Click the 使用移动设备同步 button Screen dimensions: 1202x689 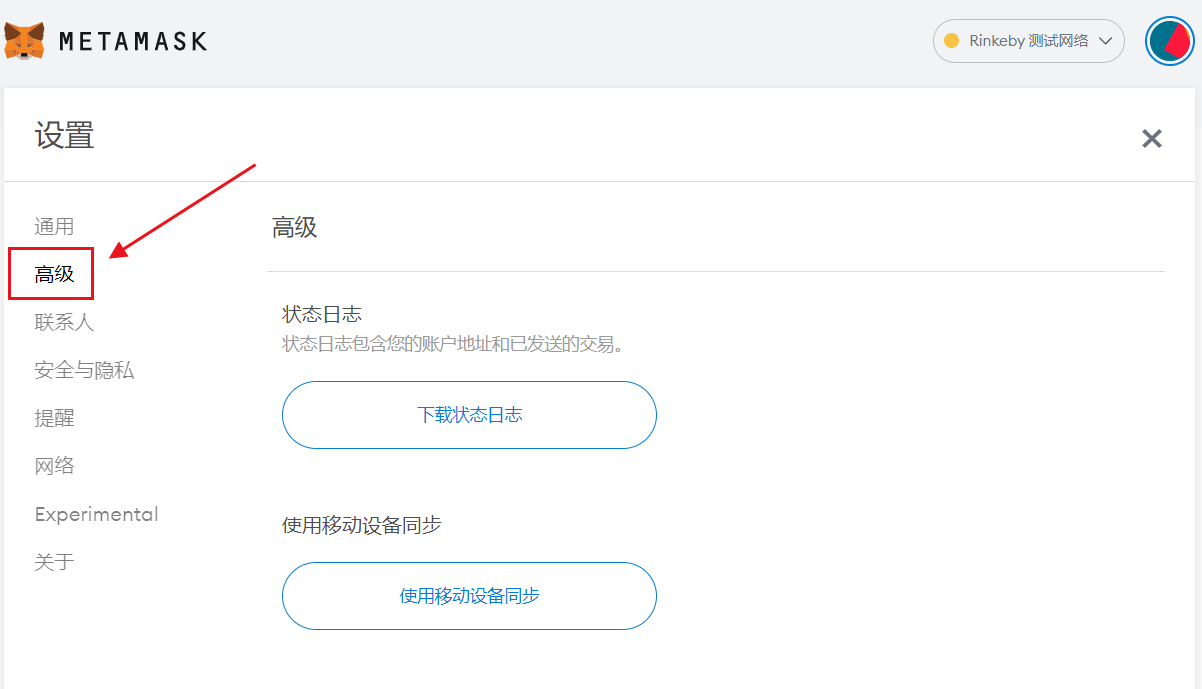[x=469, y=596]
